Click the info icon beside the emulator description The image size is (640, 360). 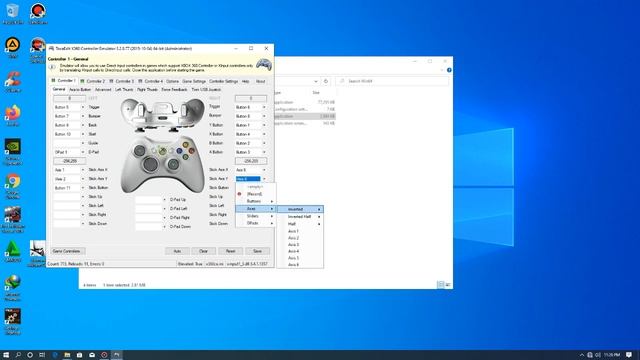click(52, 67)
